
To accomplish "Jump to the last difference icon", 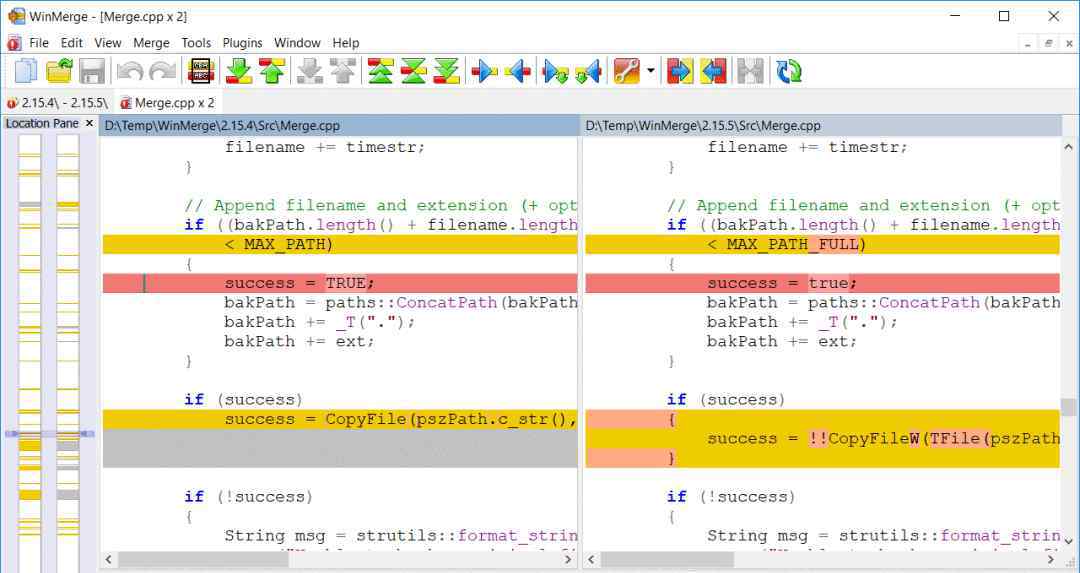I will (446, 72).
